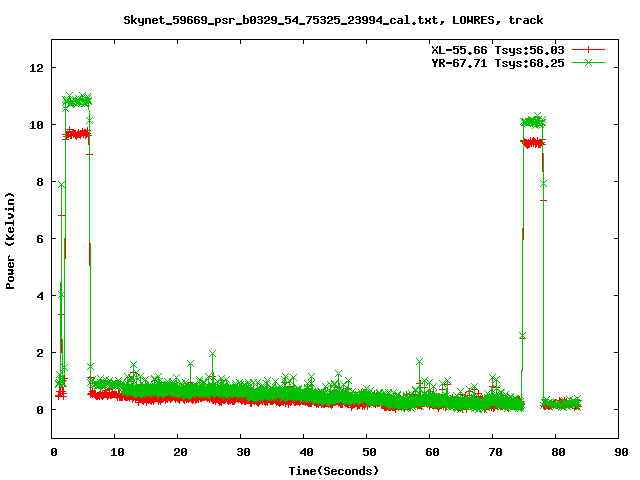Click the x-axis tick label 50
The image size is (640, 480).
[369, 452]
